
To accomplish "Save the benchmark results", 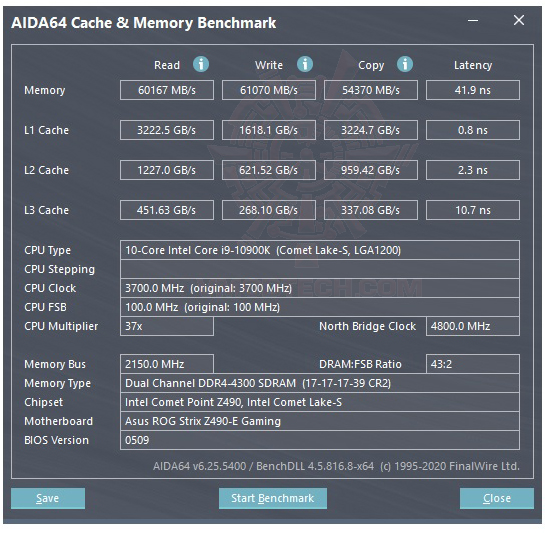I will (48, 498).
